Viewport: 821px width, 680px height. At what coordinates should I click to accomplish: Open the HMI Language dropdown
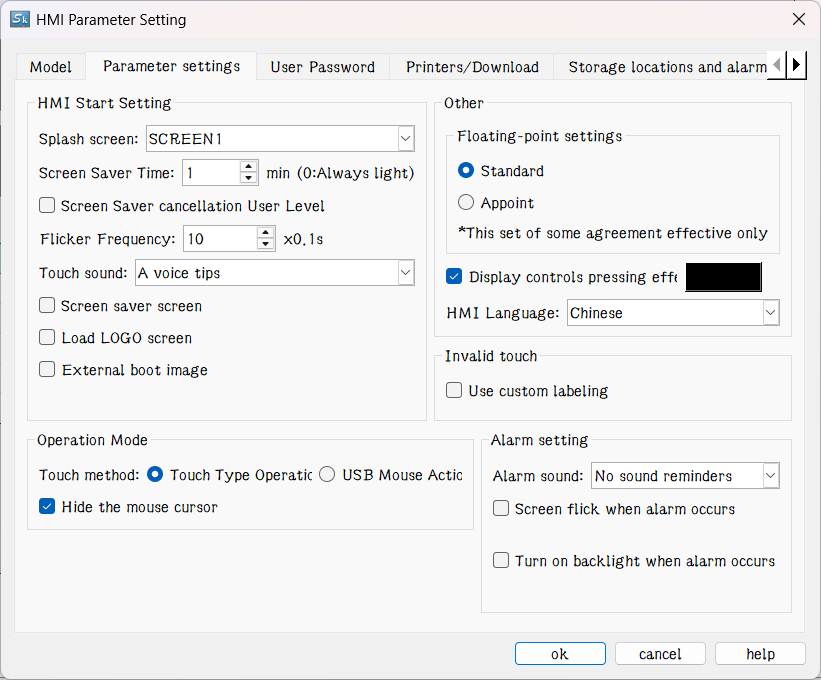tap(770, 313)
